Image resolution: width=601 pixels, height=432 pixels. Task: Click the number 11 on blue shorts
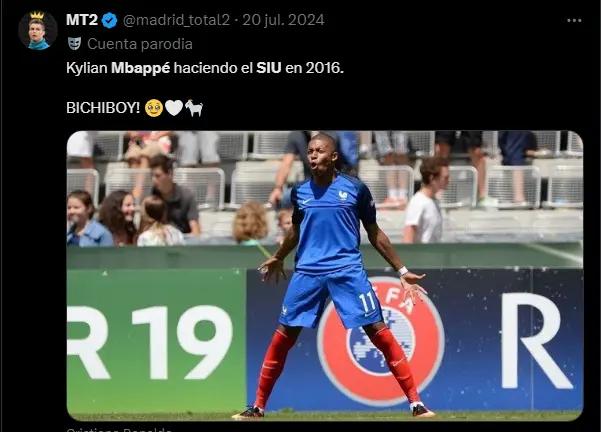tap(368, 303)
